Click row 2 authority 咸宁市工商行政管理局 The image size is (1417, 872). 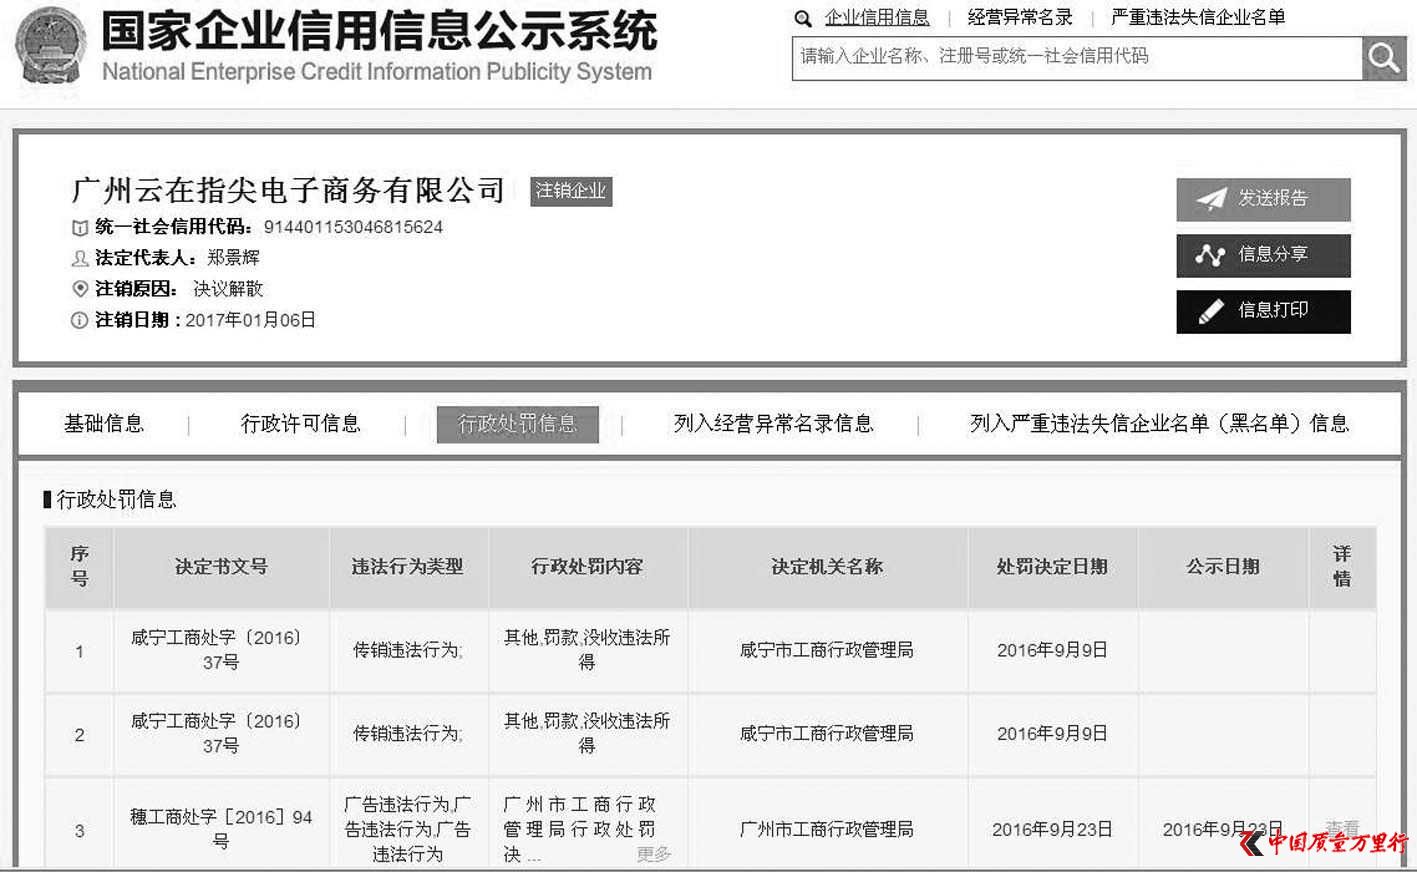827,734
